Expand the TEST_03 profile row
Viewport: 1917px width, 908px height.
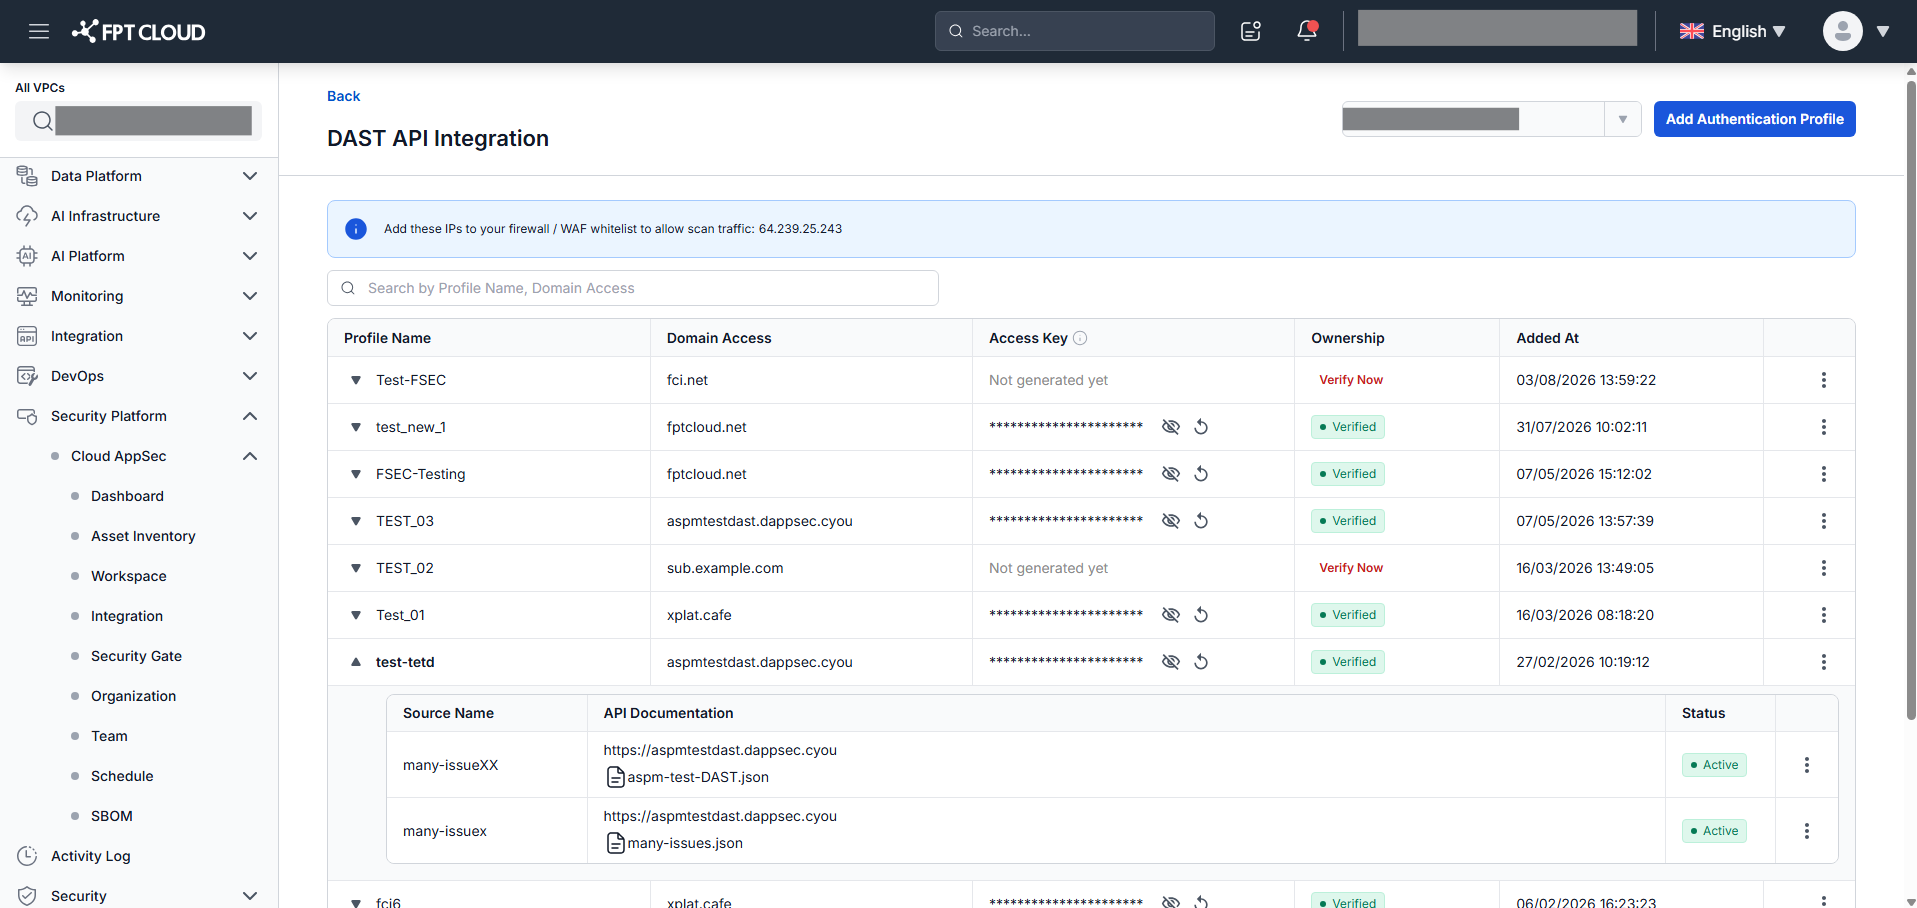click(x=356, y=521)
